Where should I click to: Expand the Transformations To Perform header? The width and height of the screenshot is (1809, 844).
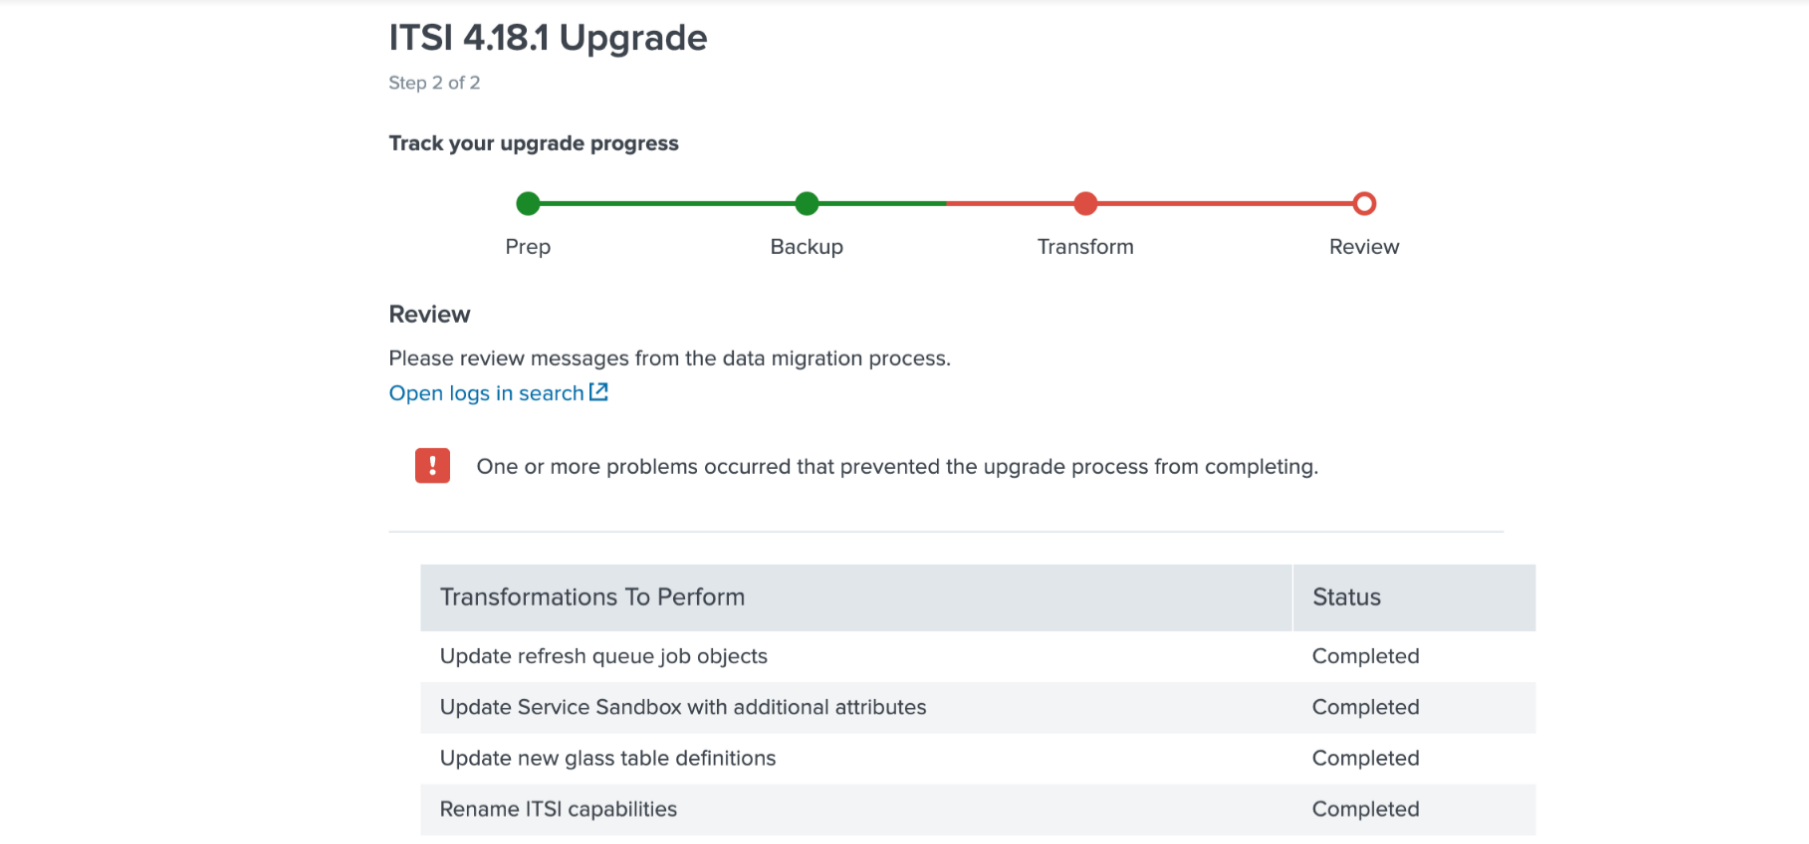(592, 597)
